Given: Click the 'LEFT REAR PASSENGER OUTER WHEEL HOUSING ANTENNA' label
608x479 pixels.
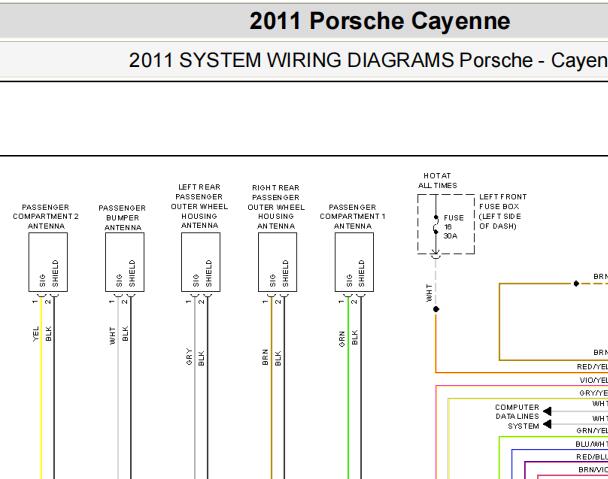Looking at the screenshot, I should pos(199,206).
